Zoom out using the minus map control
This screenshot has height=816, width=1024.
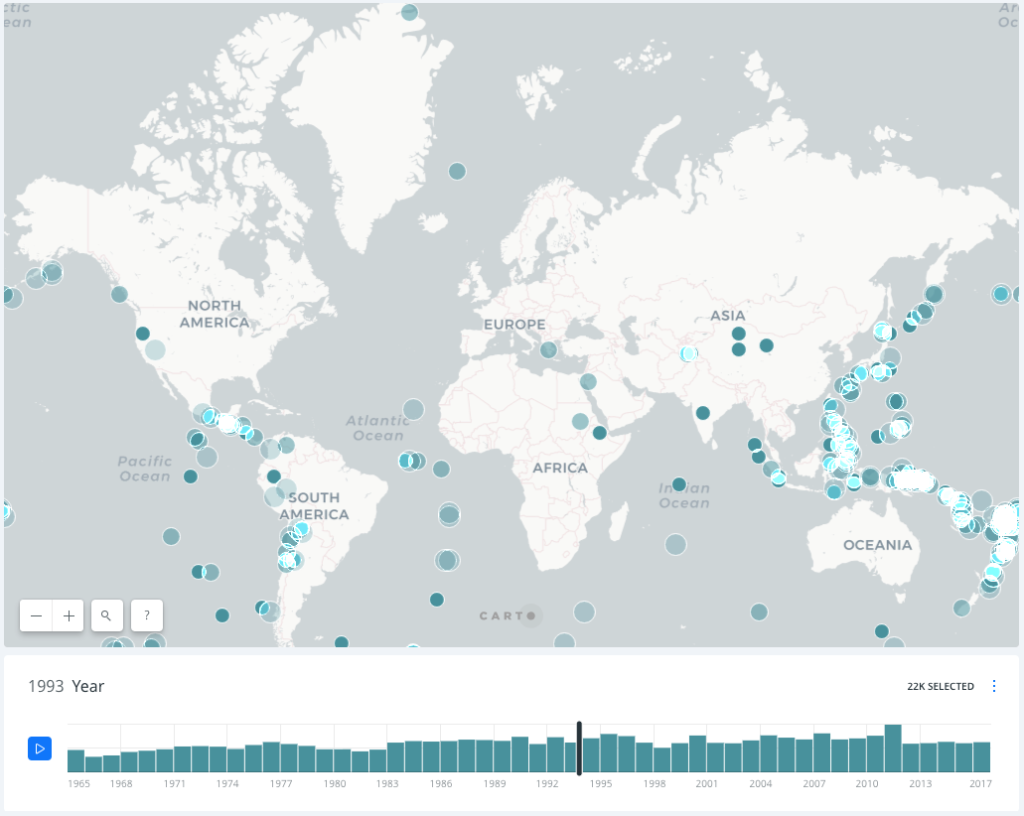coord(36,615)
